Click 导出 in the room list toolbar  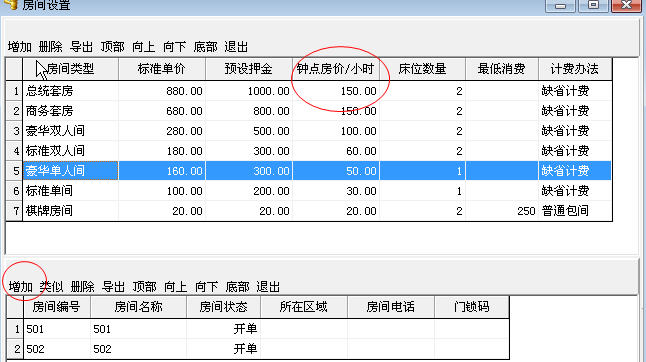click(x=113, y=287)
